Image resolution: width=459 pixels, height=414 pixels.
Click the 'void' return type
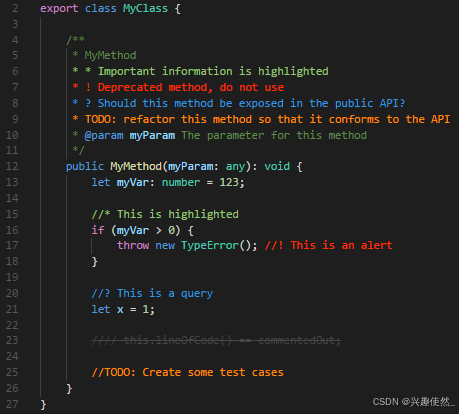point(277,166)
